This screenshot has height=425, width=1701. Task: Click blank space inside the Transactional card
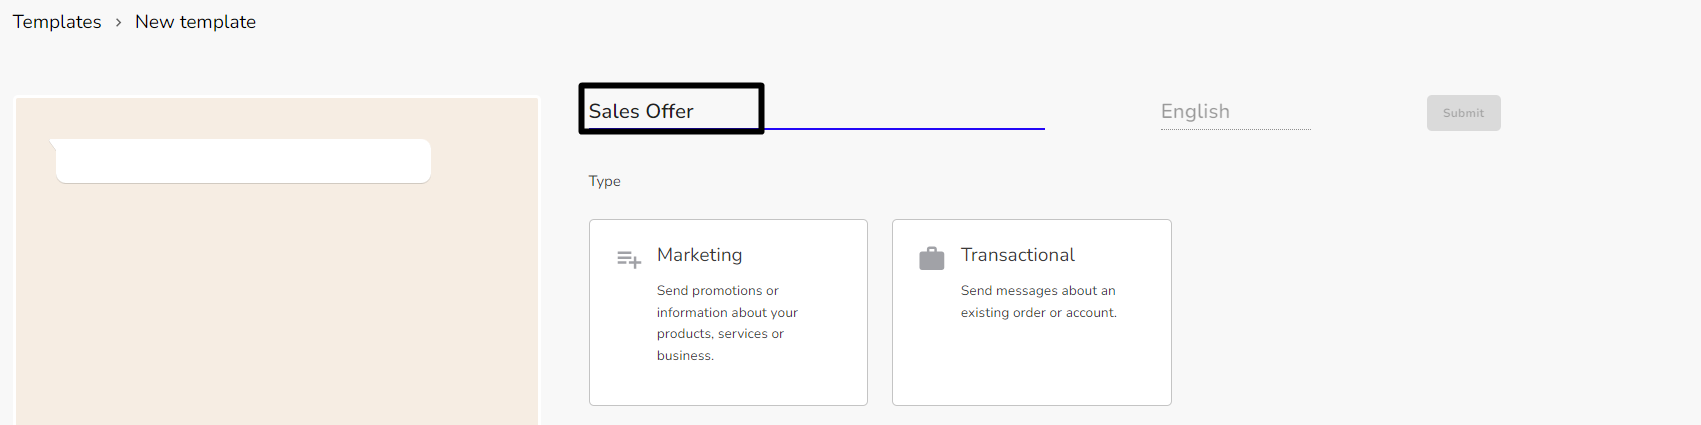[1032, 365]
